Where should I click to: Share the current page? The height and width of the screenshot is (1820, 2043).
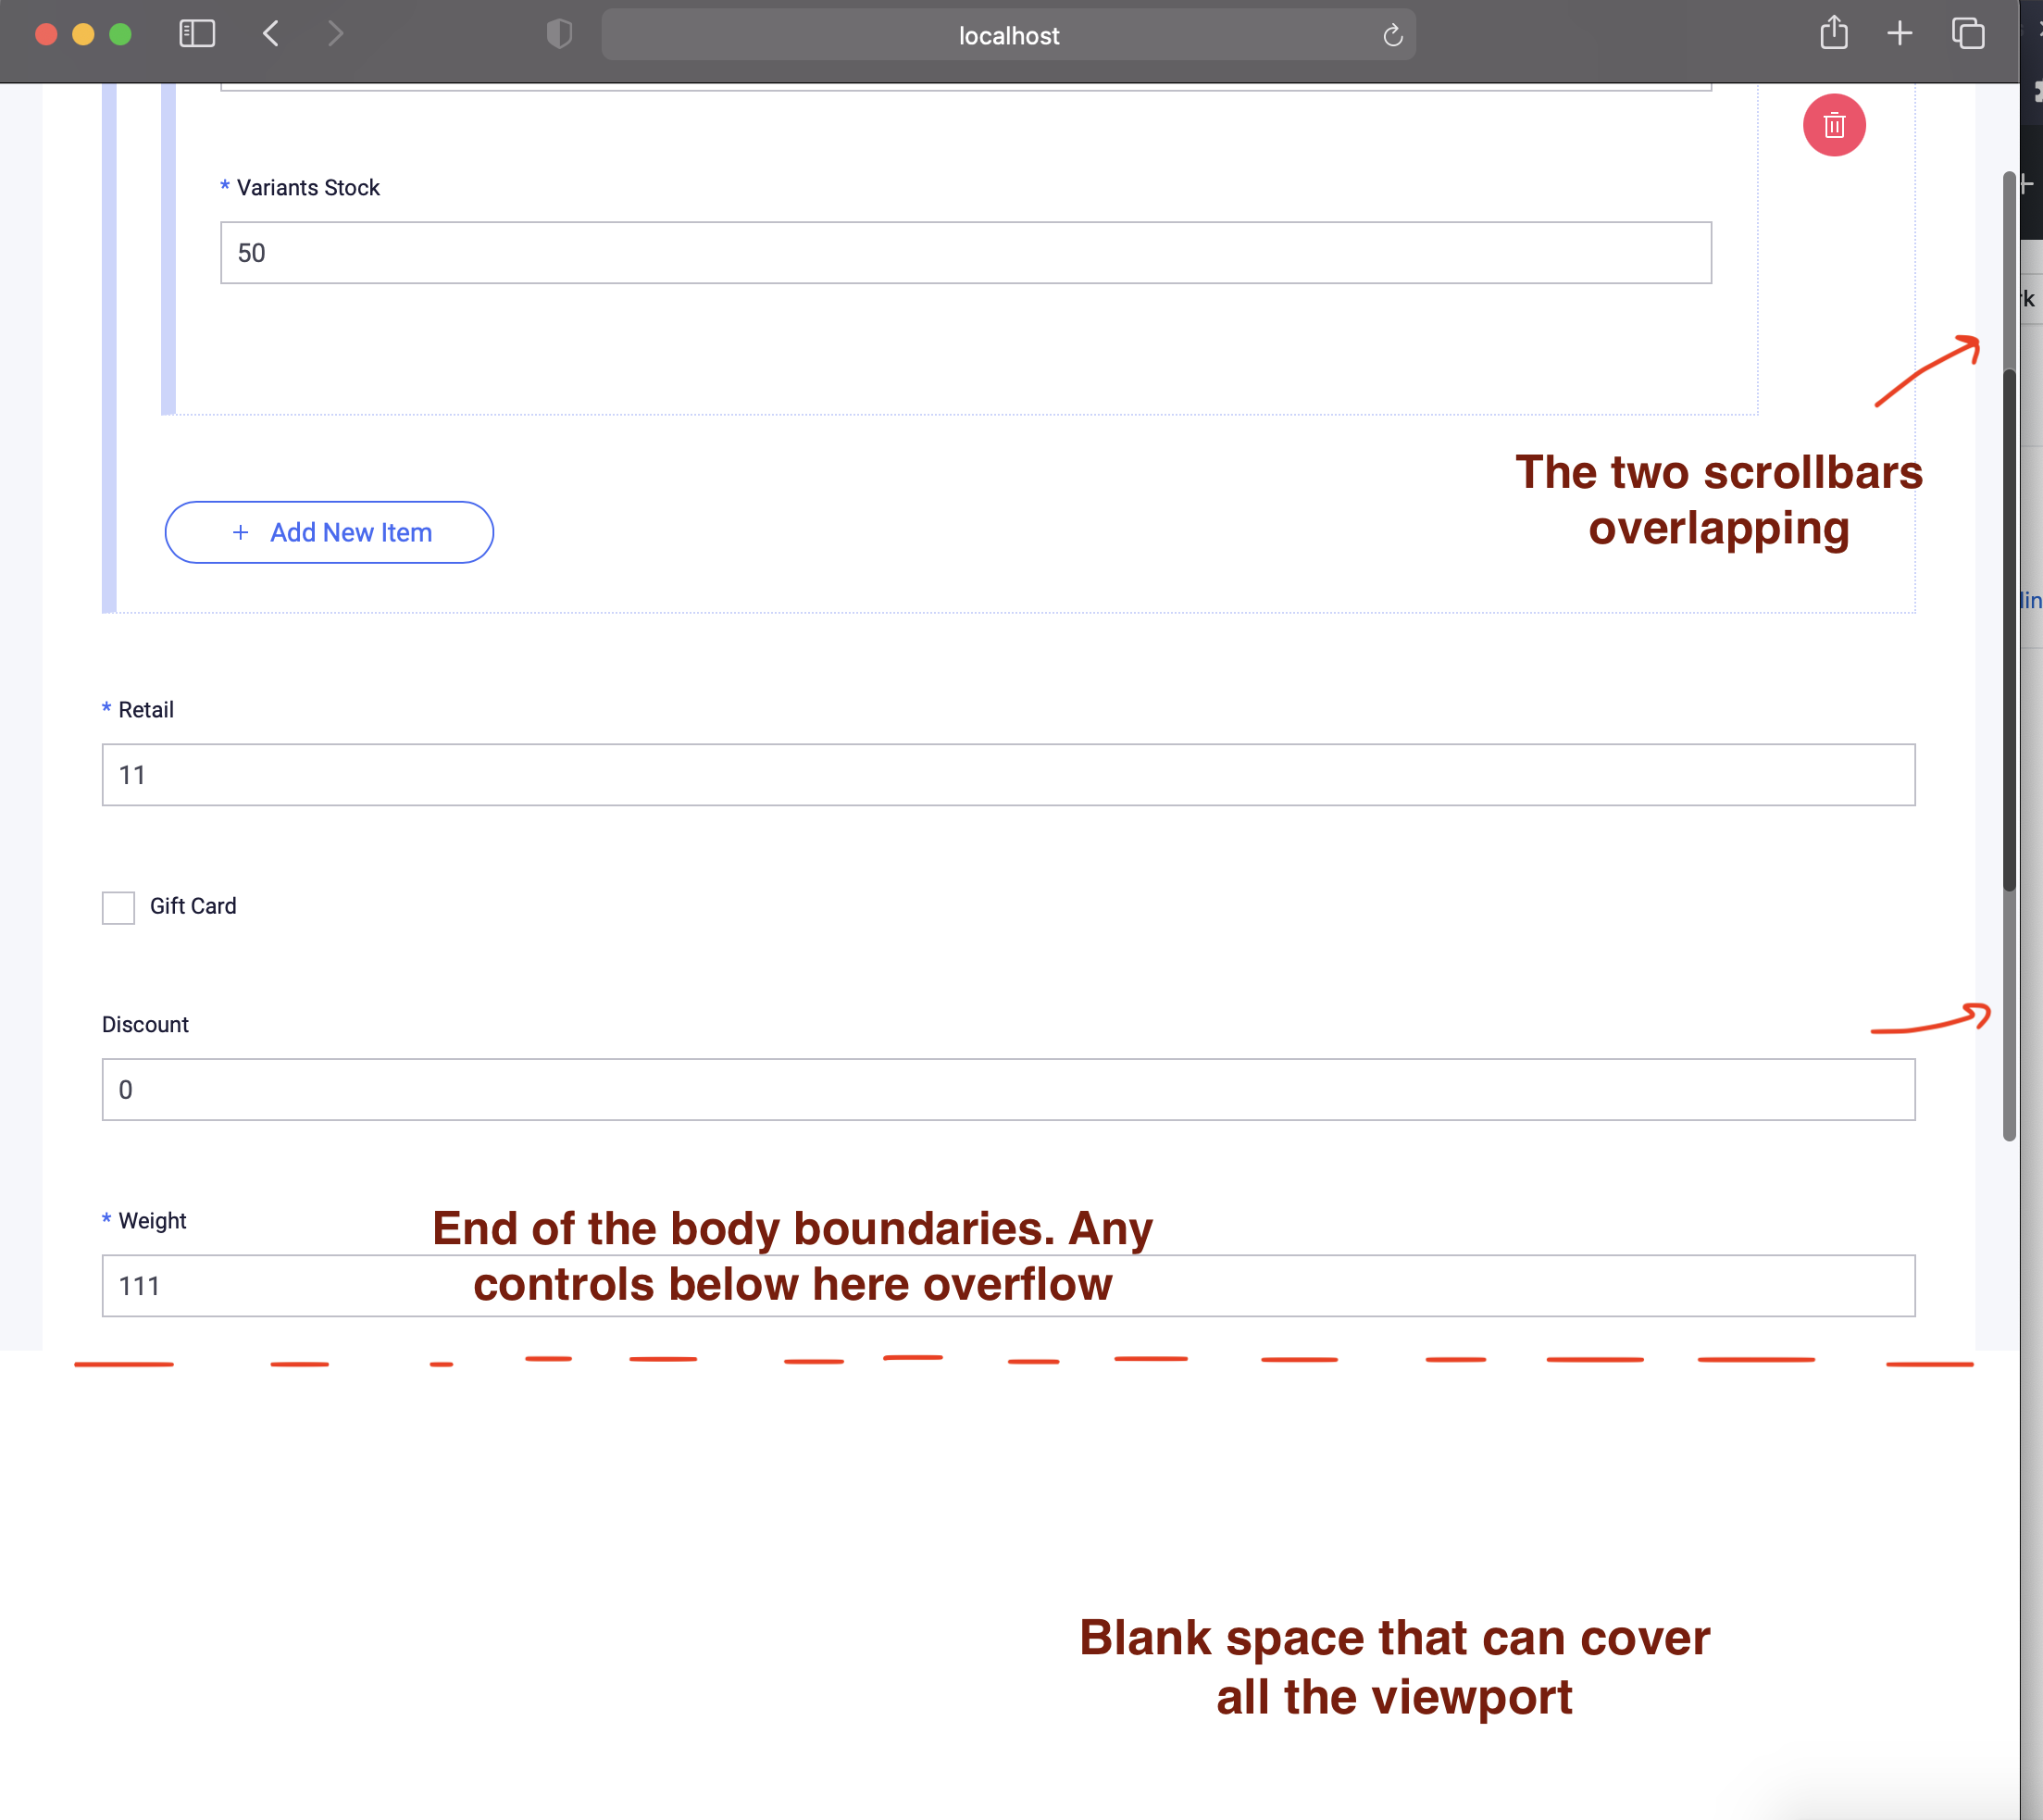[x=1834, y=33]
